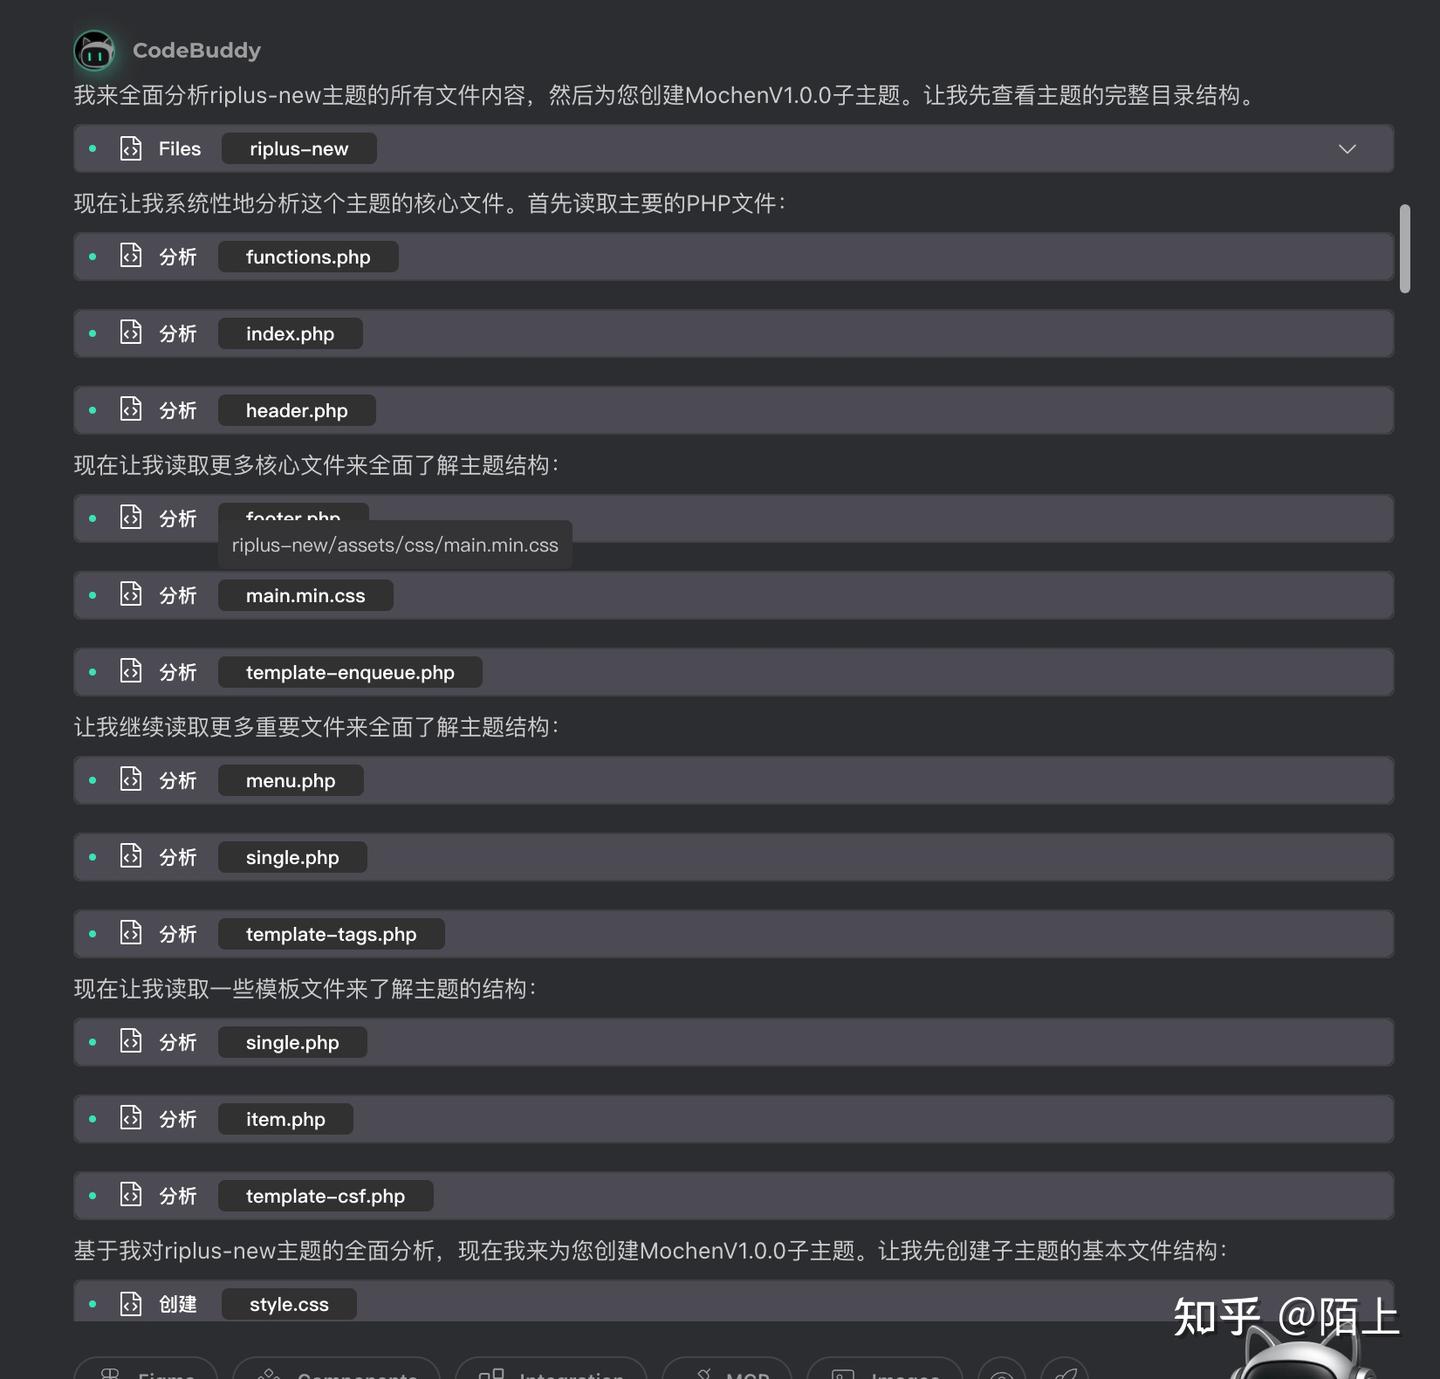Open the item.php file tag
Image resolution: width=1440 pixels, height=1379 pixels.
(285, 1120)
